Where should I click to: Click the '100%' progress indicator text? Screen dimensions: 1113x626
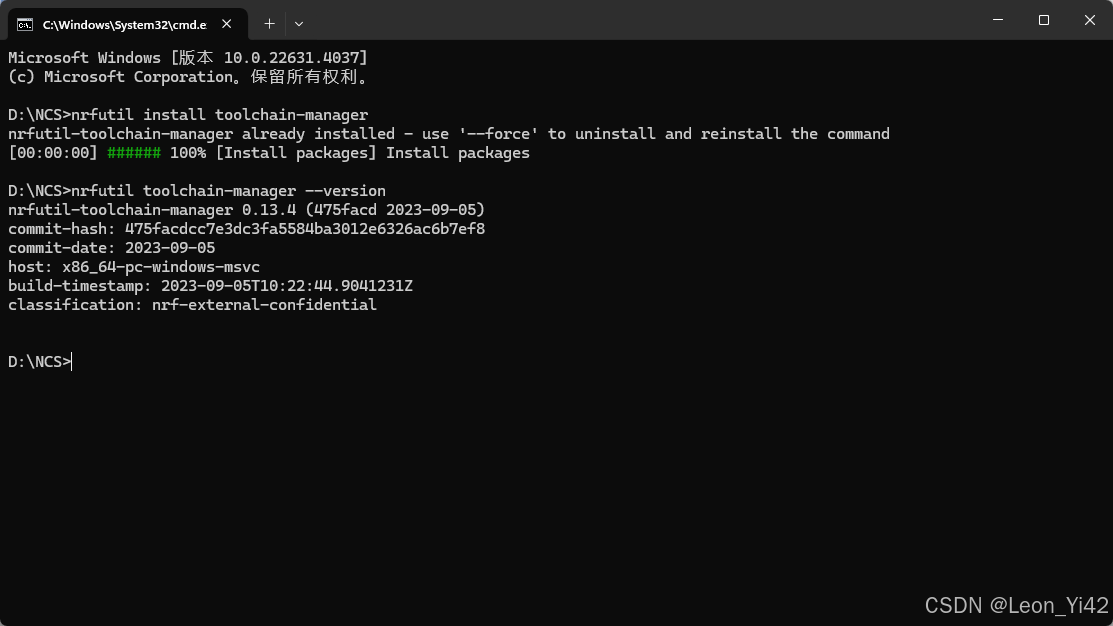188,152
